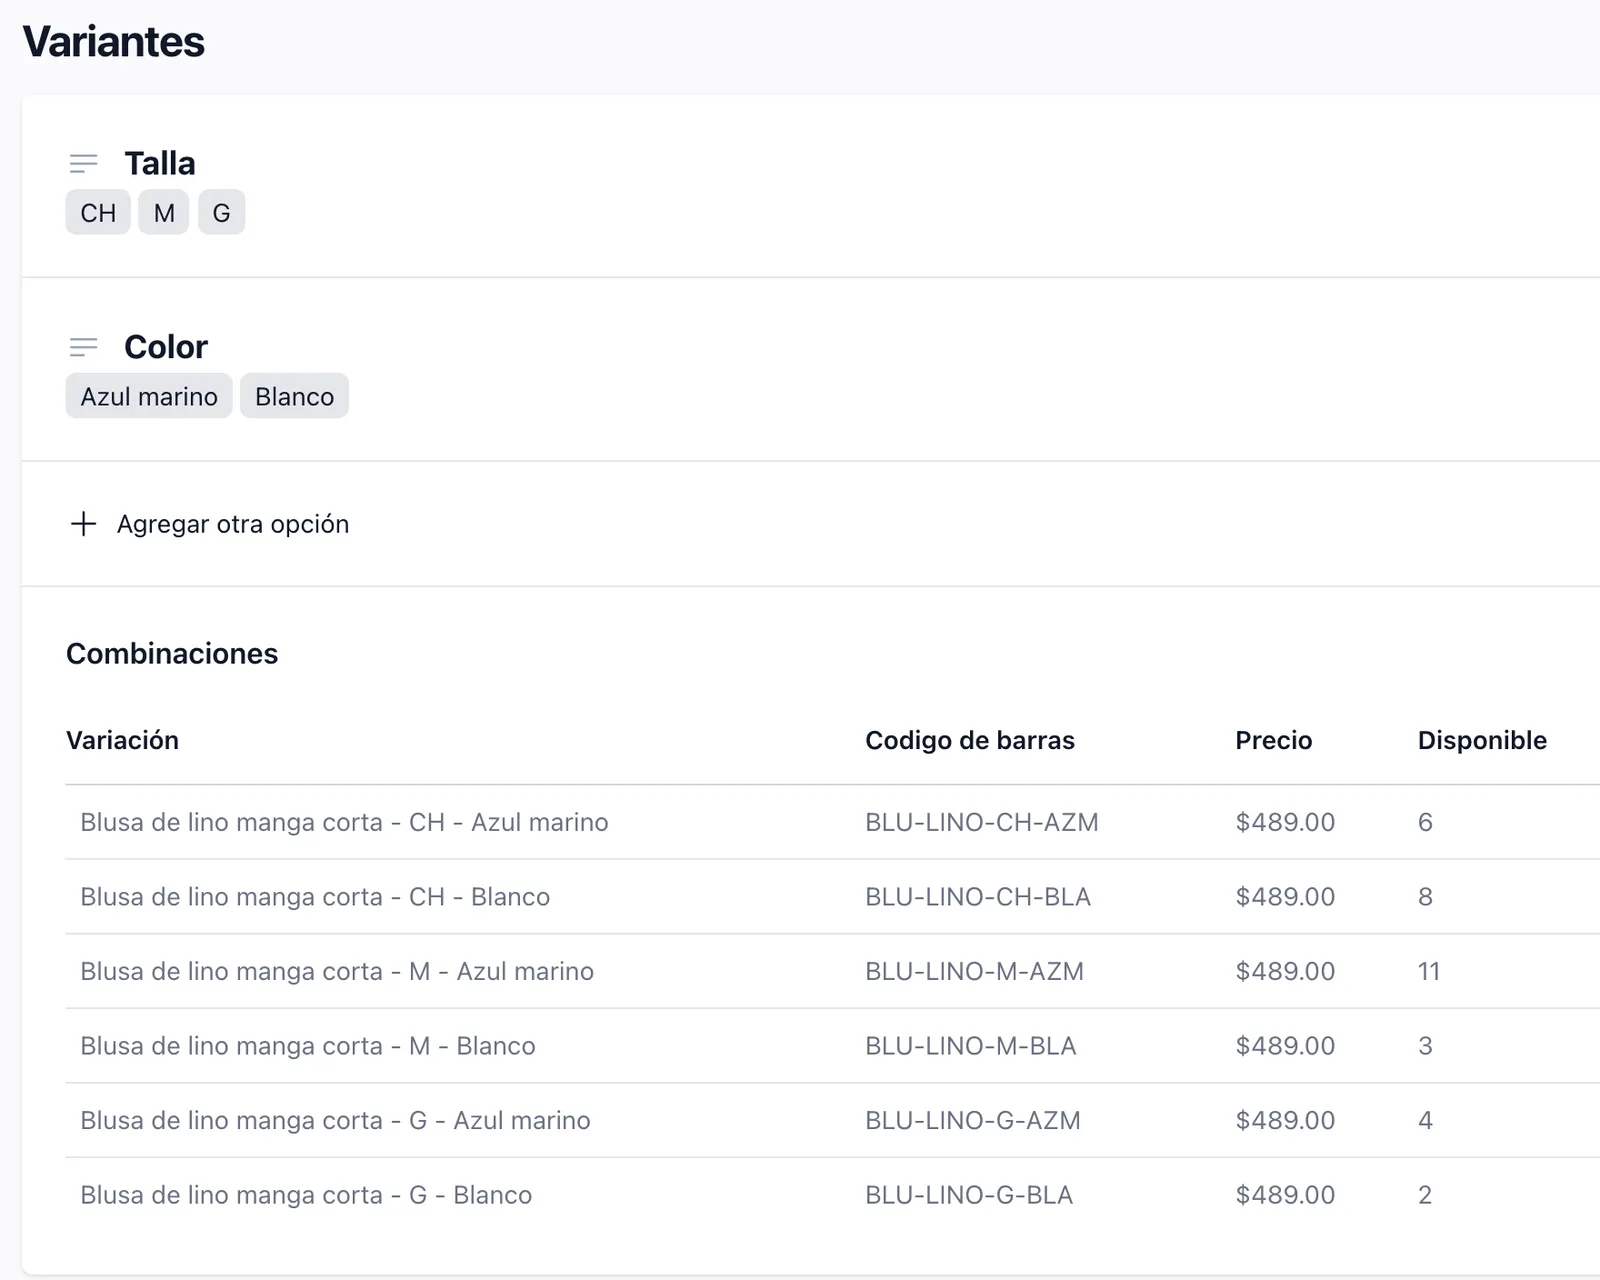Click the Combinaciones section heading
The width and height of the screenshot is (1600, 1280).
(x=172, y=653)
